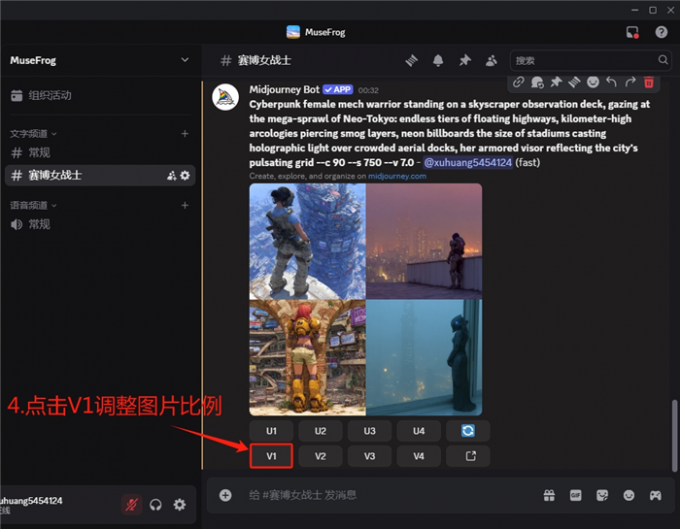The image size is (680, 529).
Task: Open top-right foggy city generated image
Action: pyautogui.click(x=424, y=241)
